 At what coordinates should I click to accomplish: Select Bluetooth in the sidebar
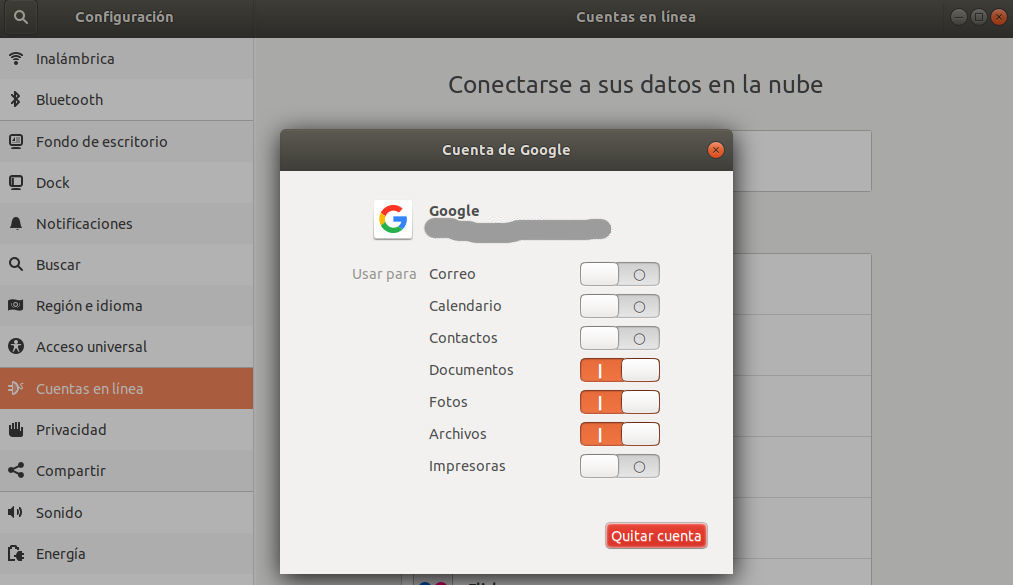click(127, 99)
